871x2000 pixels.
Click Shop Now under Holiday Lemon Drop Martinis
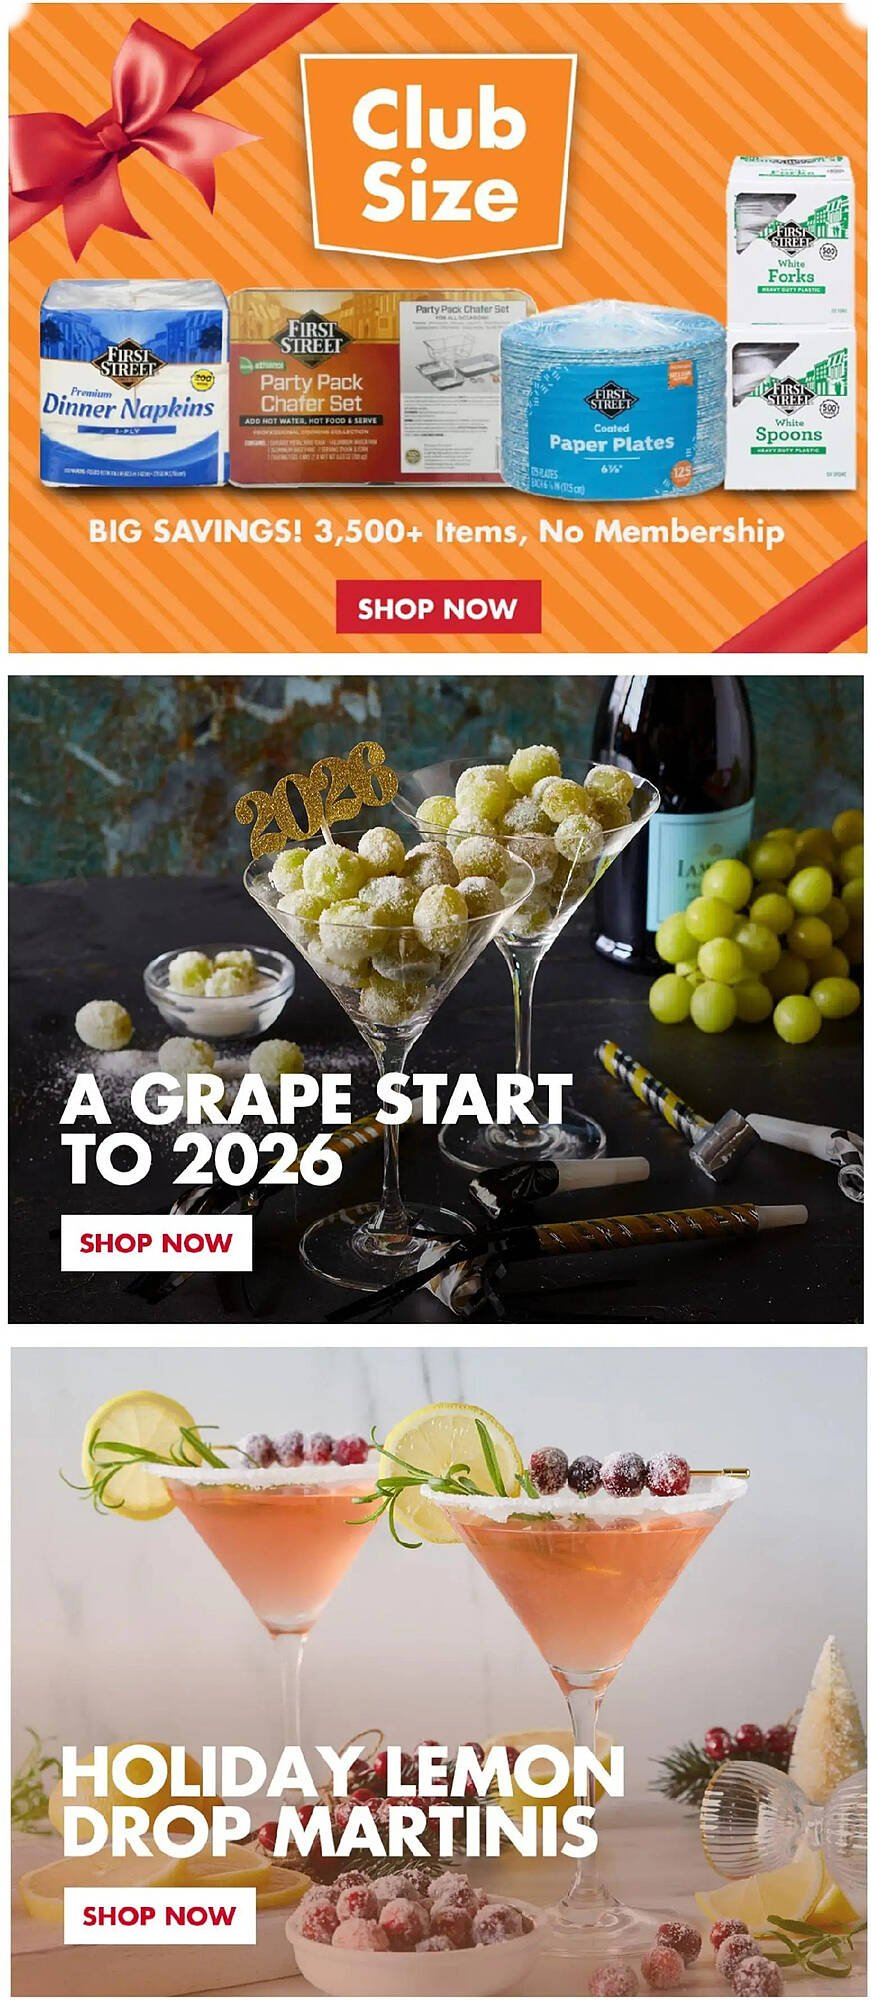[x=159, y=1915]
